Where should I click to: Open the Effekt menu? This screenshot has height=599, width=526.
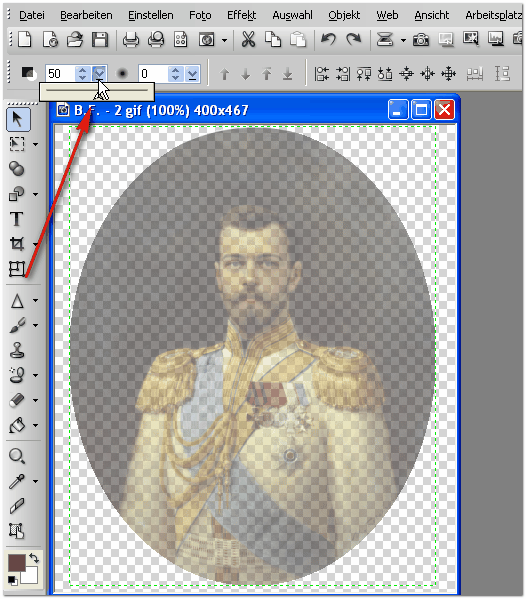pos(241,15)
